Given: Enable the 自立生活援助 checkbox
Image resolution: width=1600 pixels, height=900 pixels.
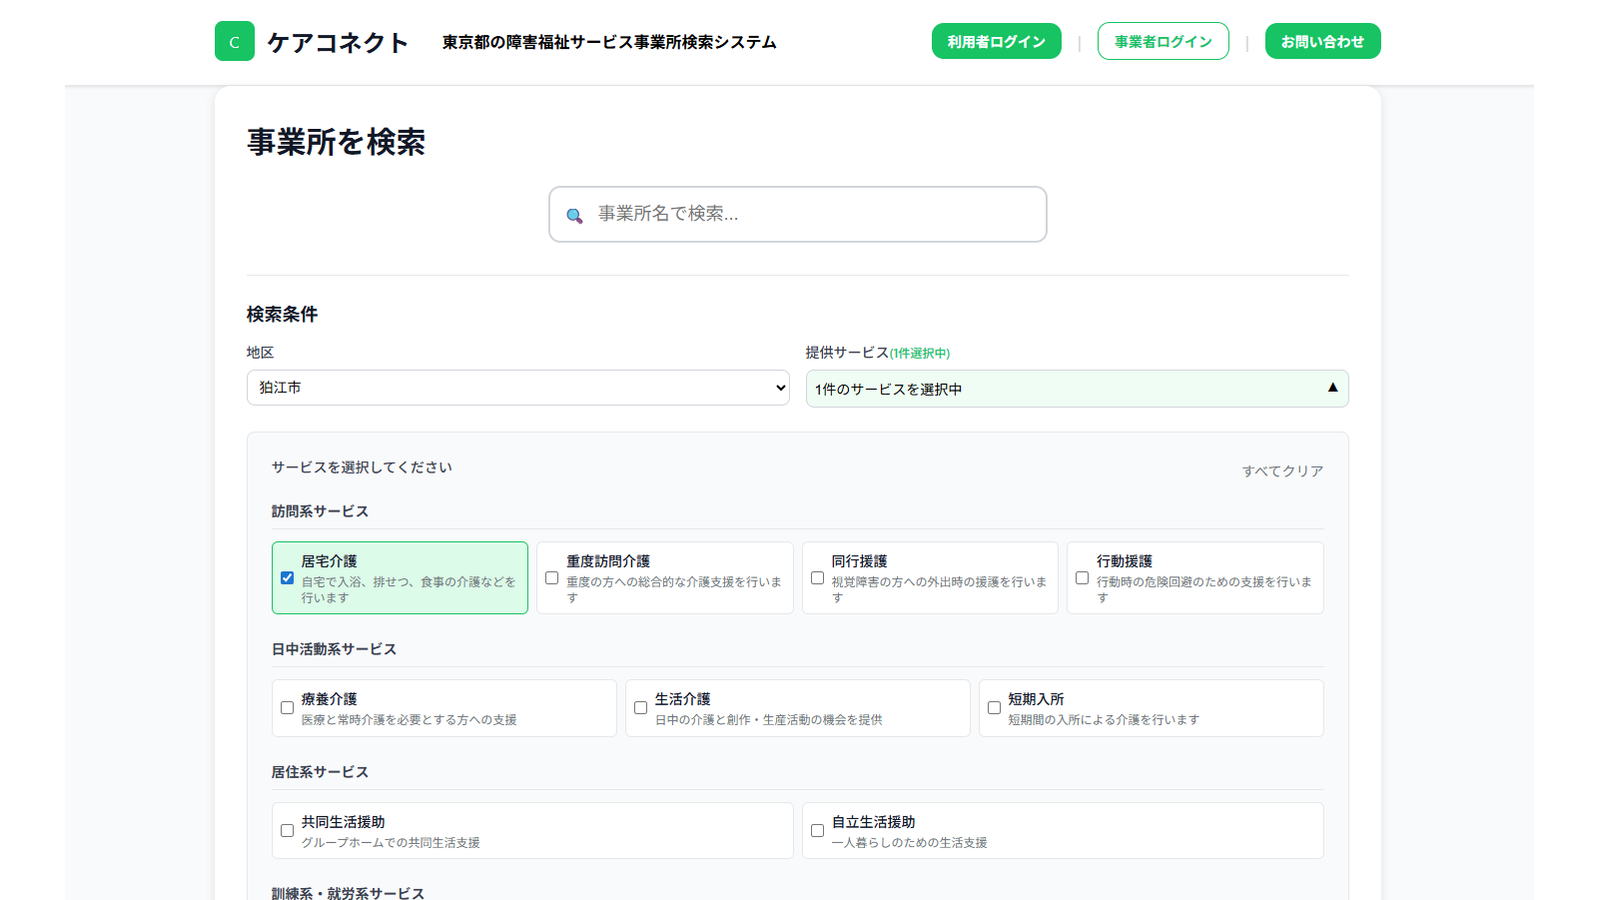Looking at the screenshot, I should click(817, 831).
